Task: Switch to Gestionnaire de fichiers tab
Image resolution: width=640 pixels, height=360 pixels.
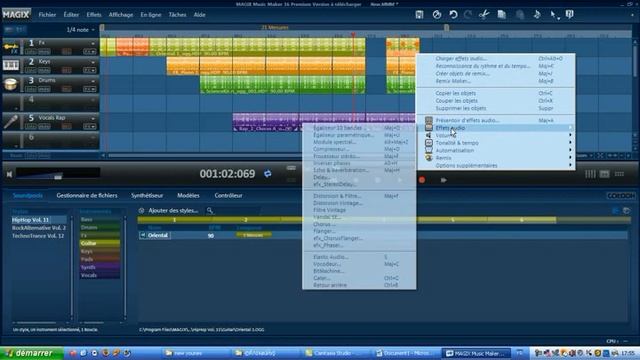Action: [87, 196]
